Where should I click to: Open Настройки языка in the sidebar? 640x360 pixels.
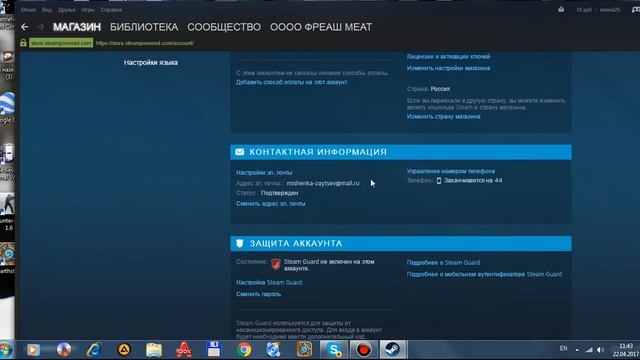click(x=151, y=62)
